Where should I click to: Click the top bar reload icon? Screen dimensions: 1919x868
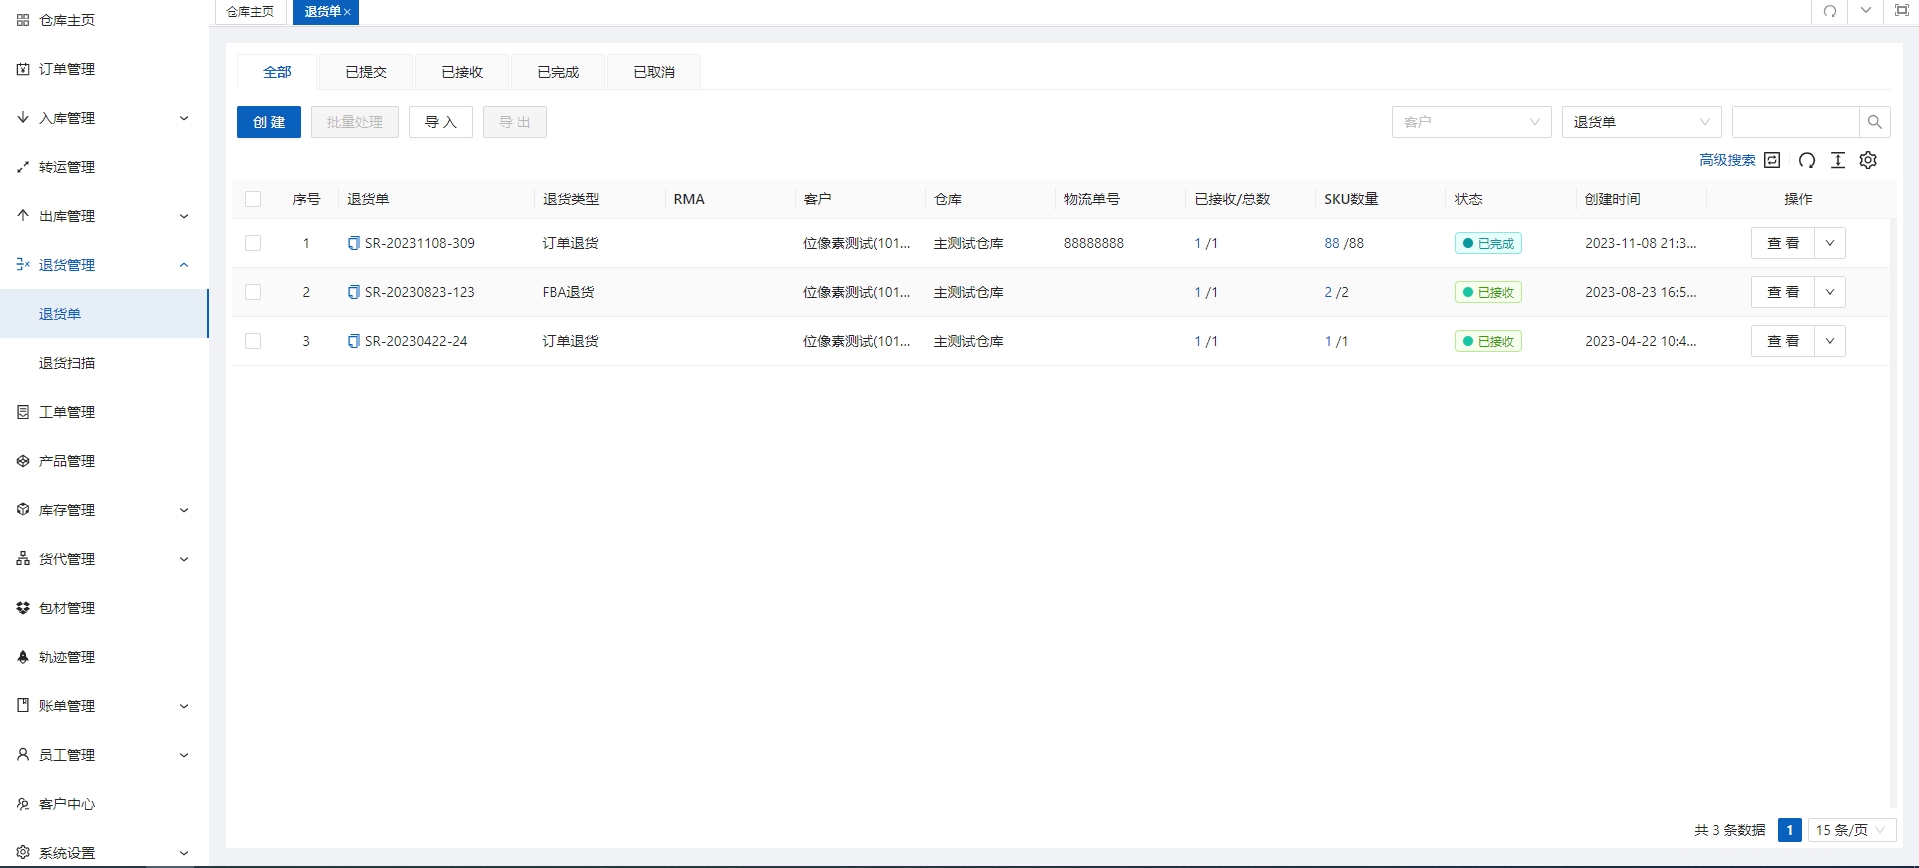click(1830, 11)
